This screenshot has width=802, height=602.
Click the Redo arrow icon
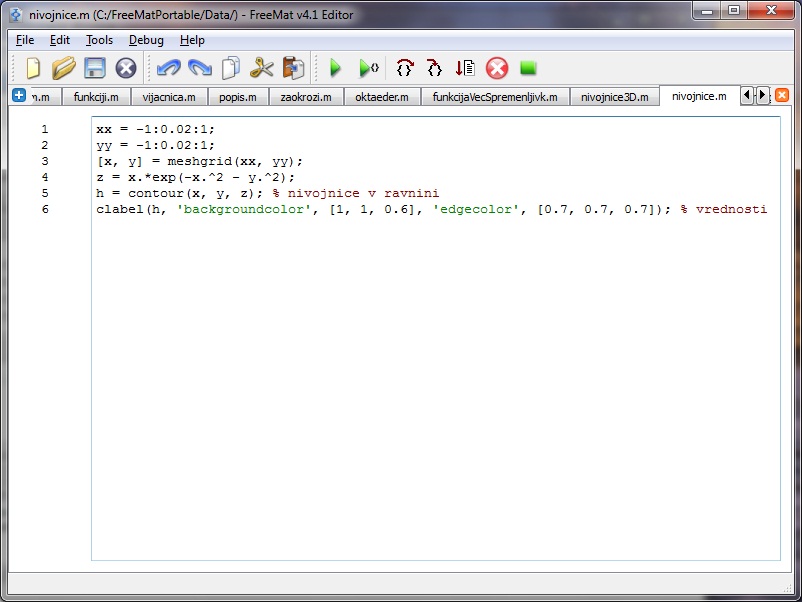[200, 68]
